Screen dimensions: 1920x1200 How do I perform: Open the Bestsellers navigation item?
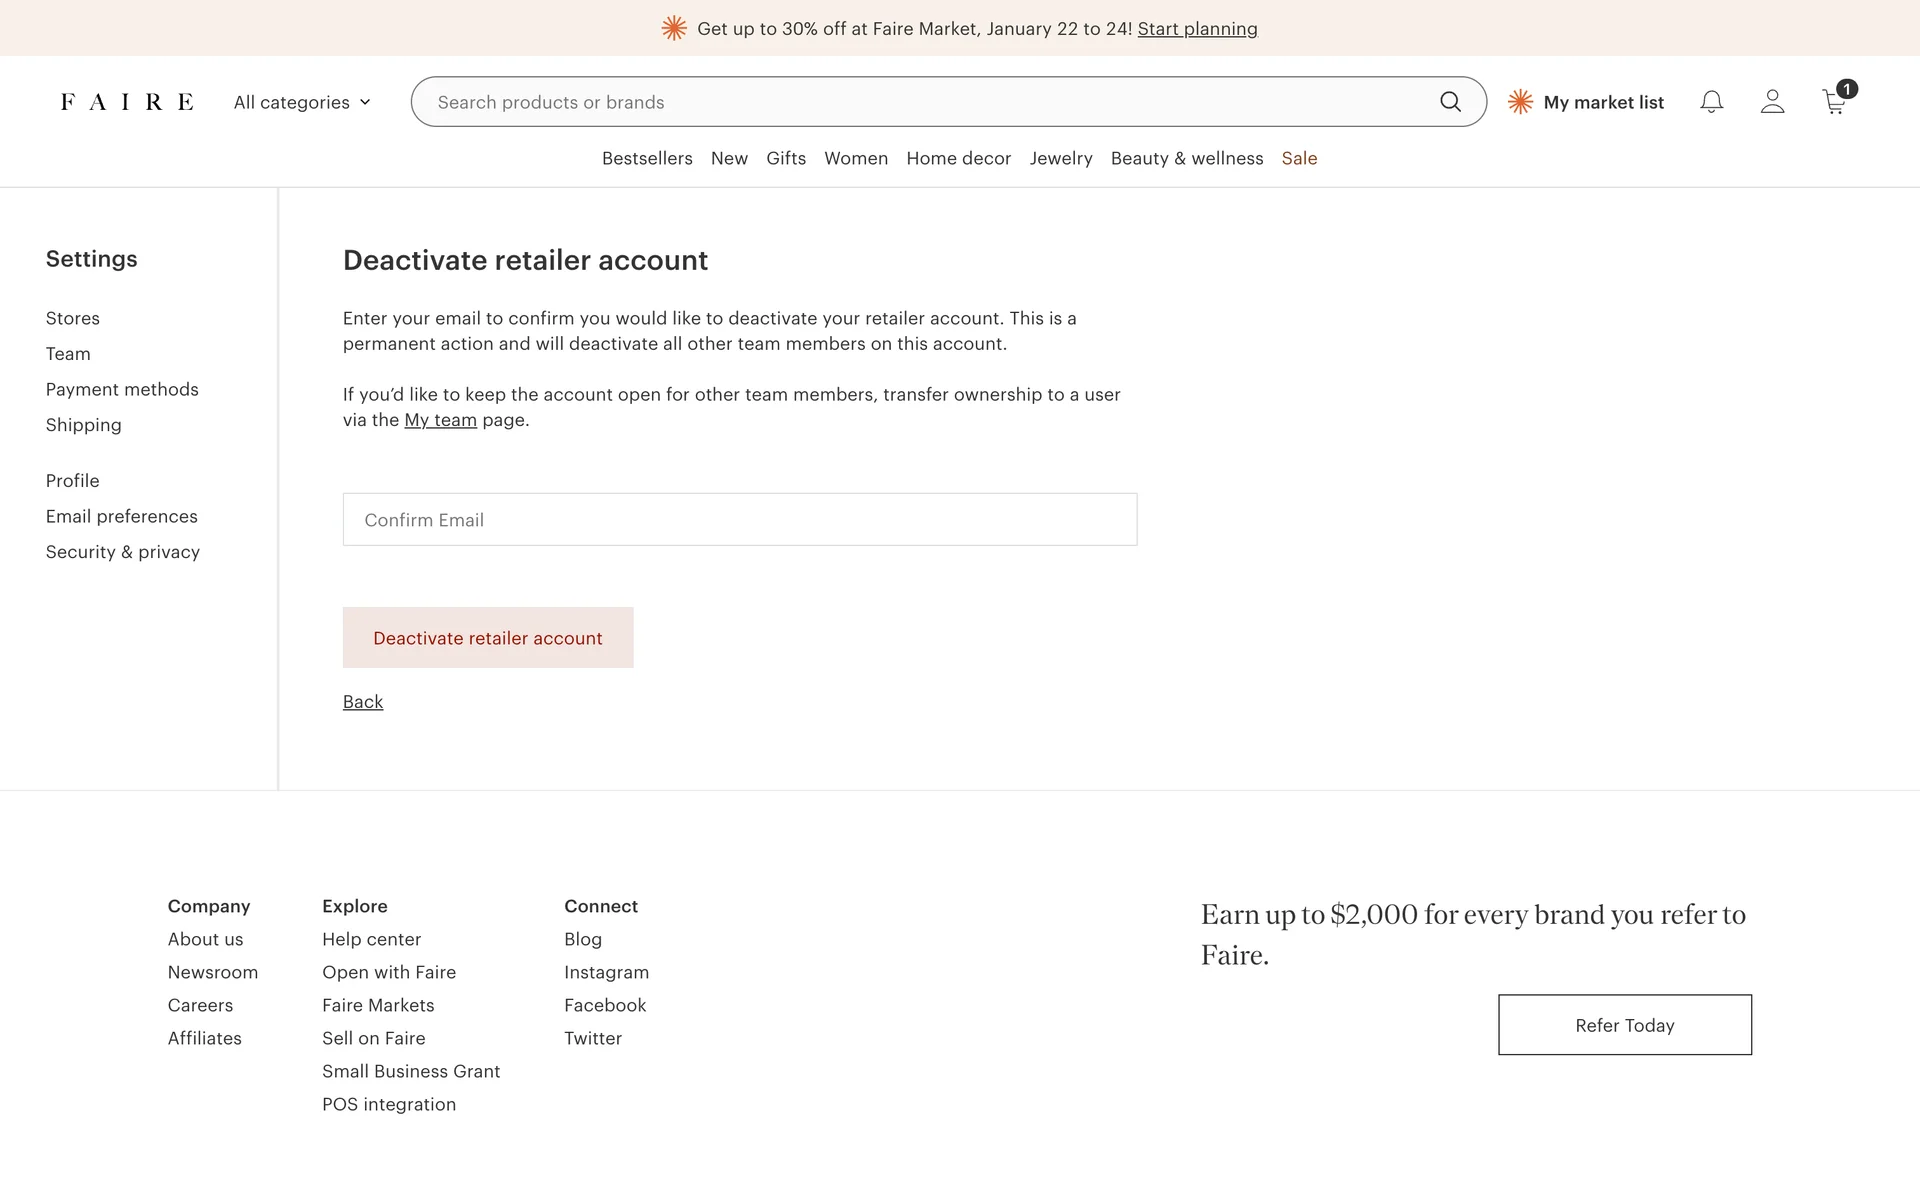pyautogui.click(x=647, y=158)
